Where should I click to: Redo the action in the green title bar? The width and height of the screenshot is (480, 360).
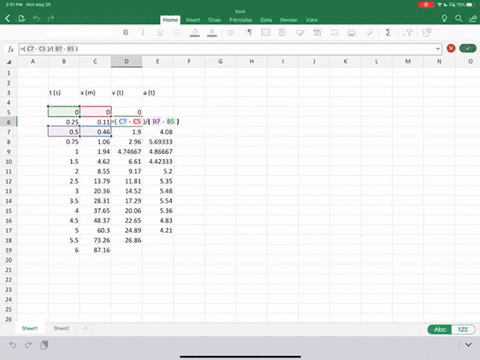point(51,19)
